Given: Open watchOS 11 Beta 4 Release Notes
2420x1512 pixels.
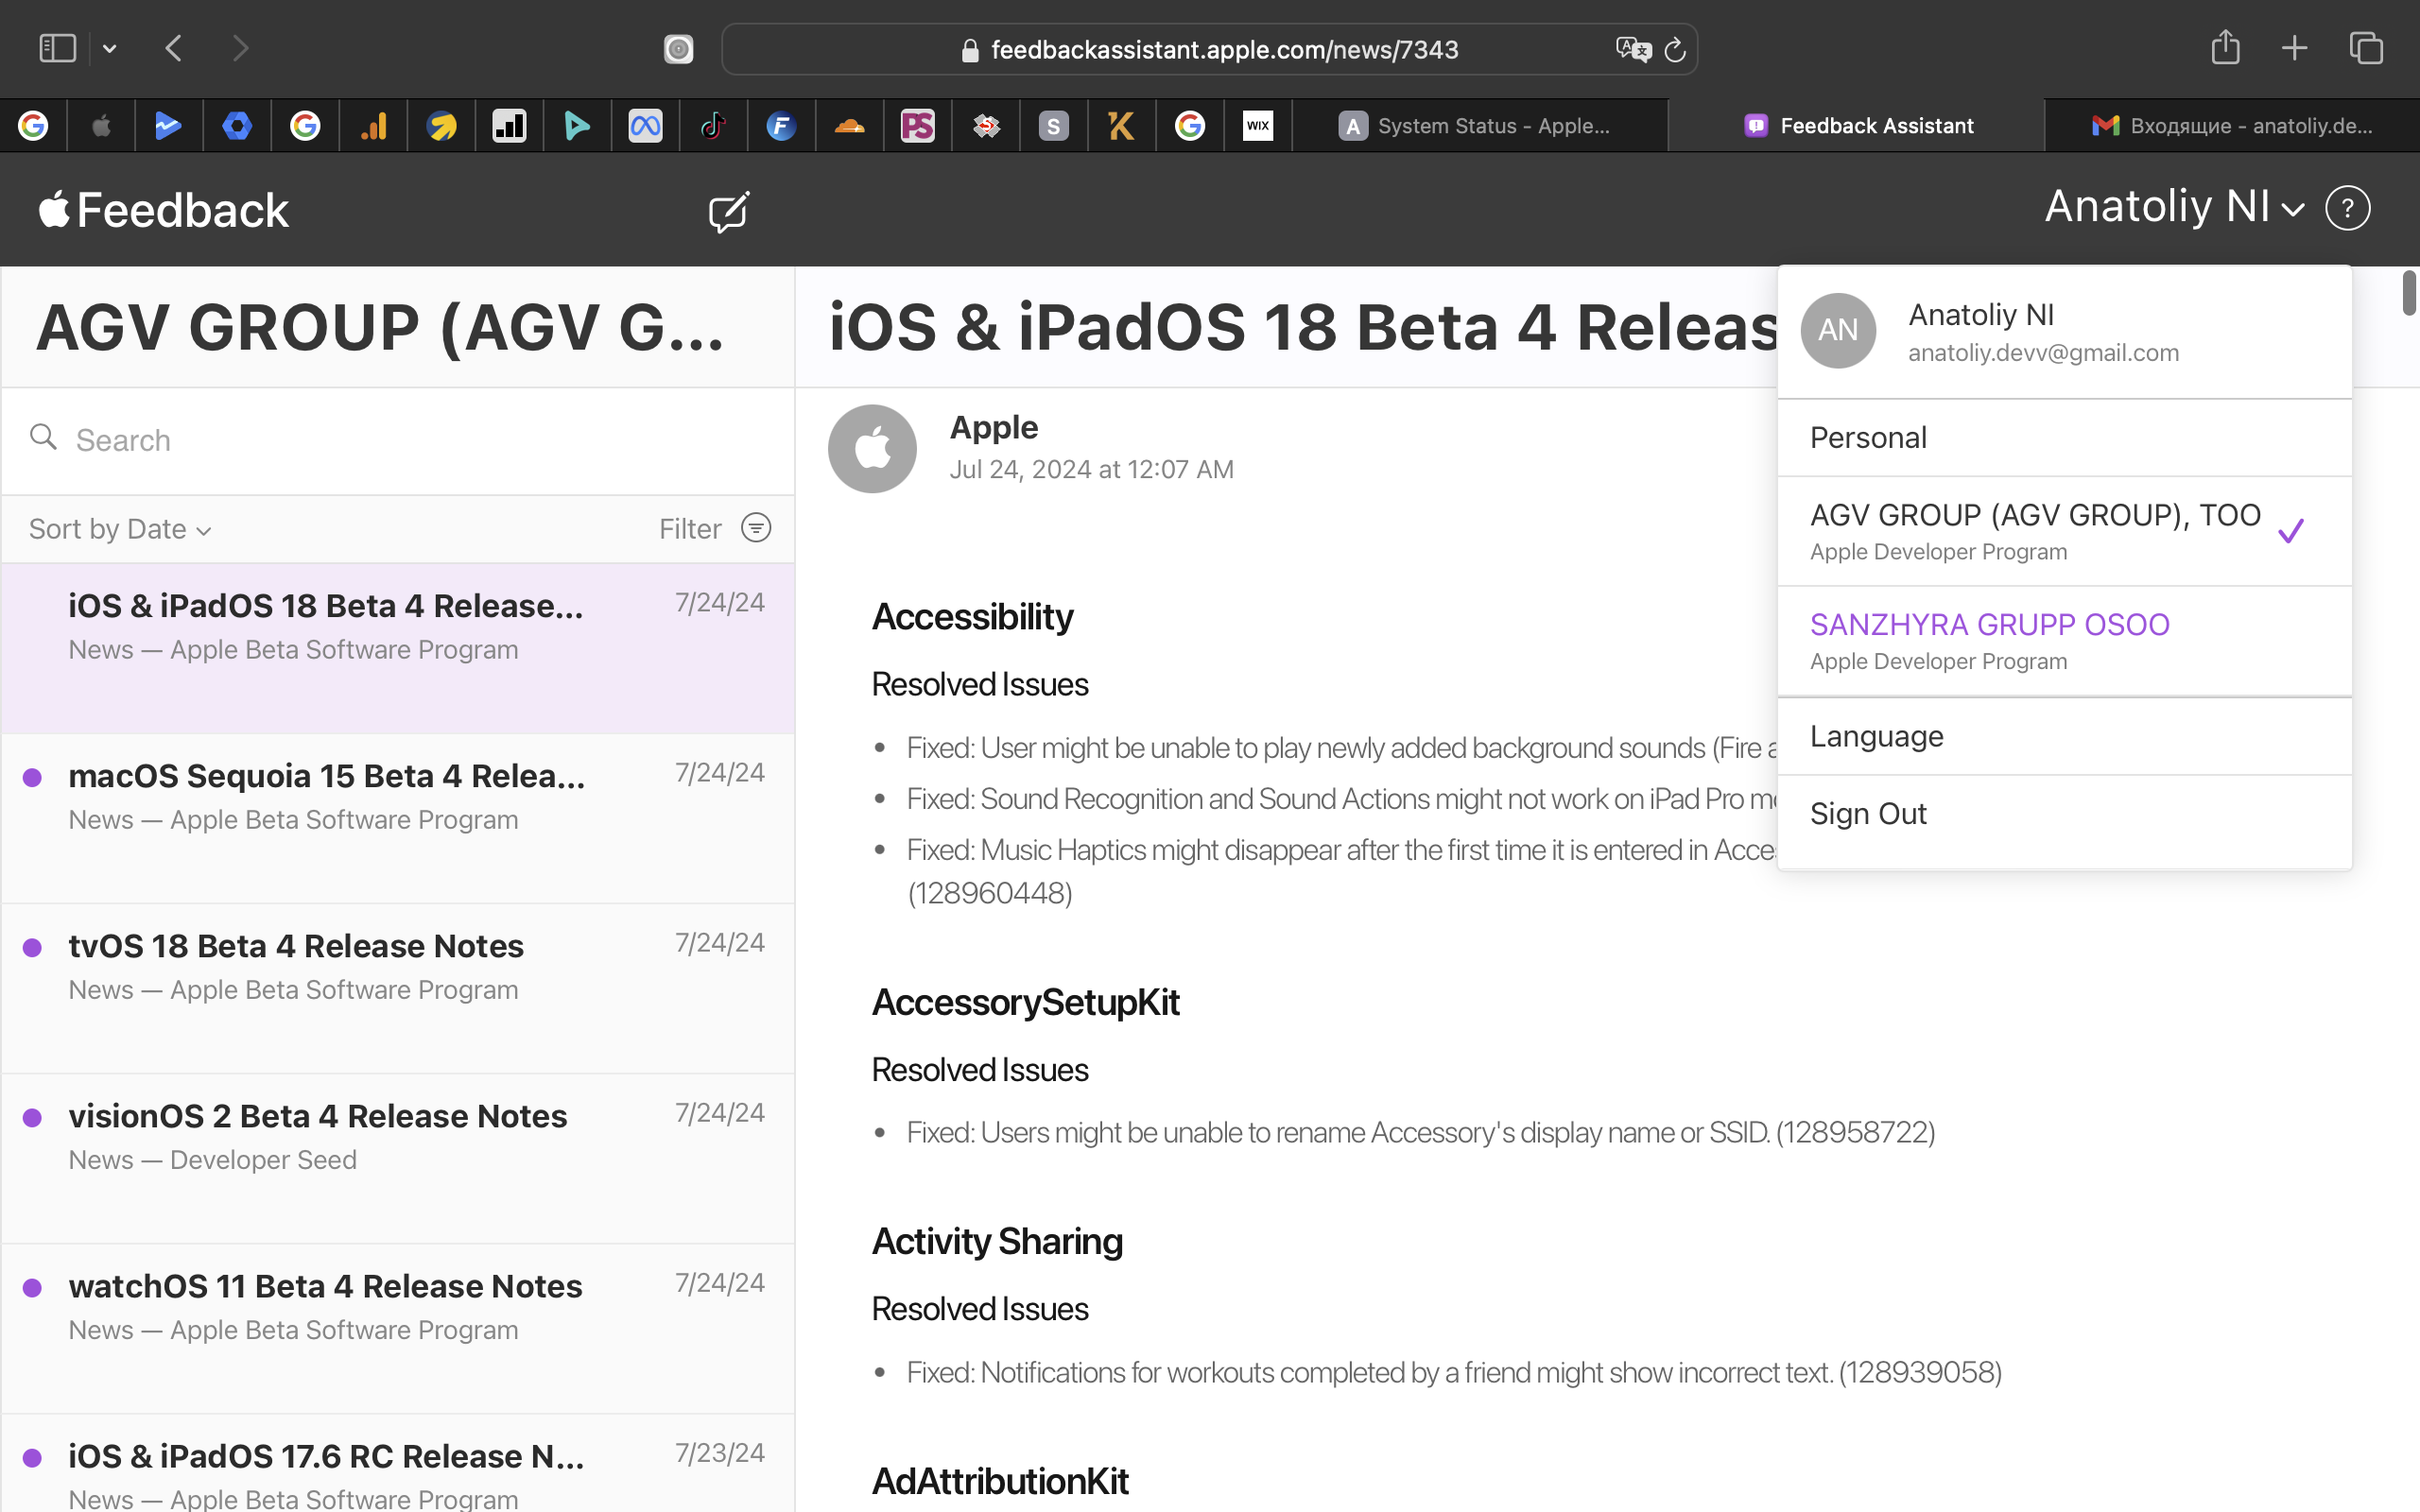Looking at the screenshot, I should click(x=398, y=1328).
